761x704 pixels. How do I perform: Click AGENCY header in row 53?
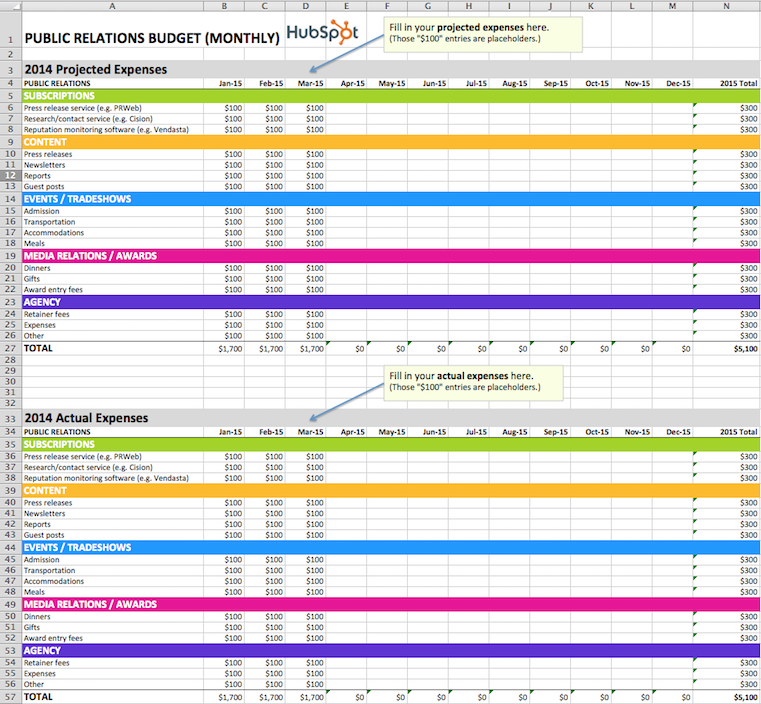click(x=42, y=650)
